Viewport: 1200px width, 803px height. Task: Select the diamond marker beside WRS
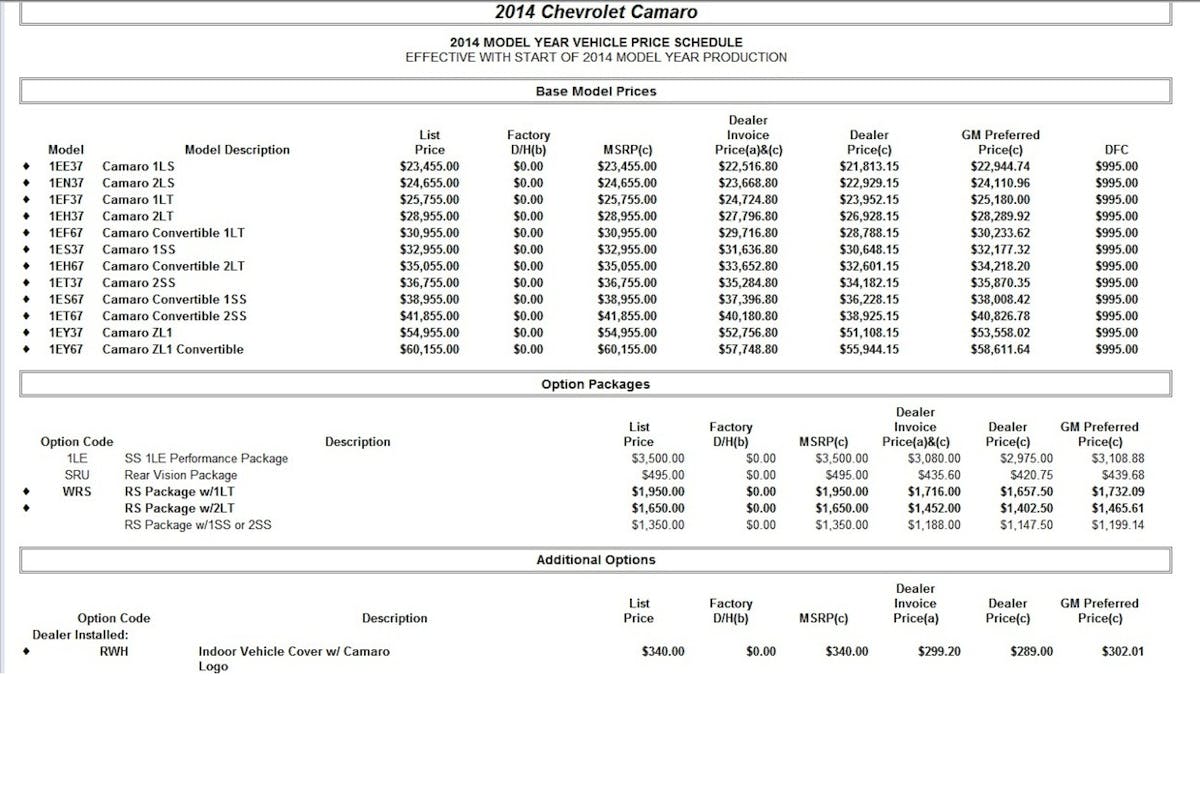(25, 492)
